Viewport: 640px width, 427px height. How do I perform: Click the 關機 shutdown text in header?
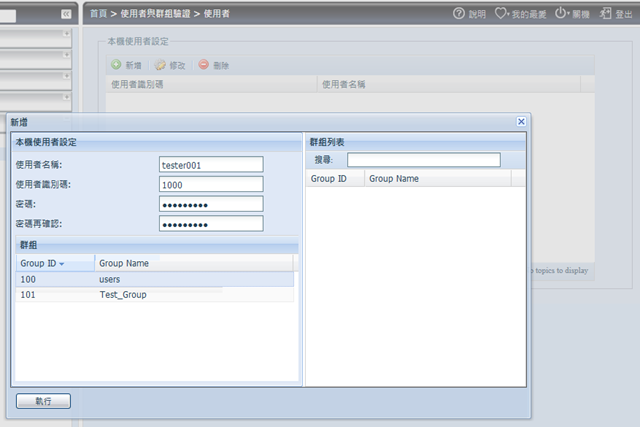581,14
